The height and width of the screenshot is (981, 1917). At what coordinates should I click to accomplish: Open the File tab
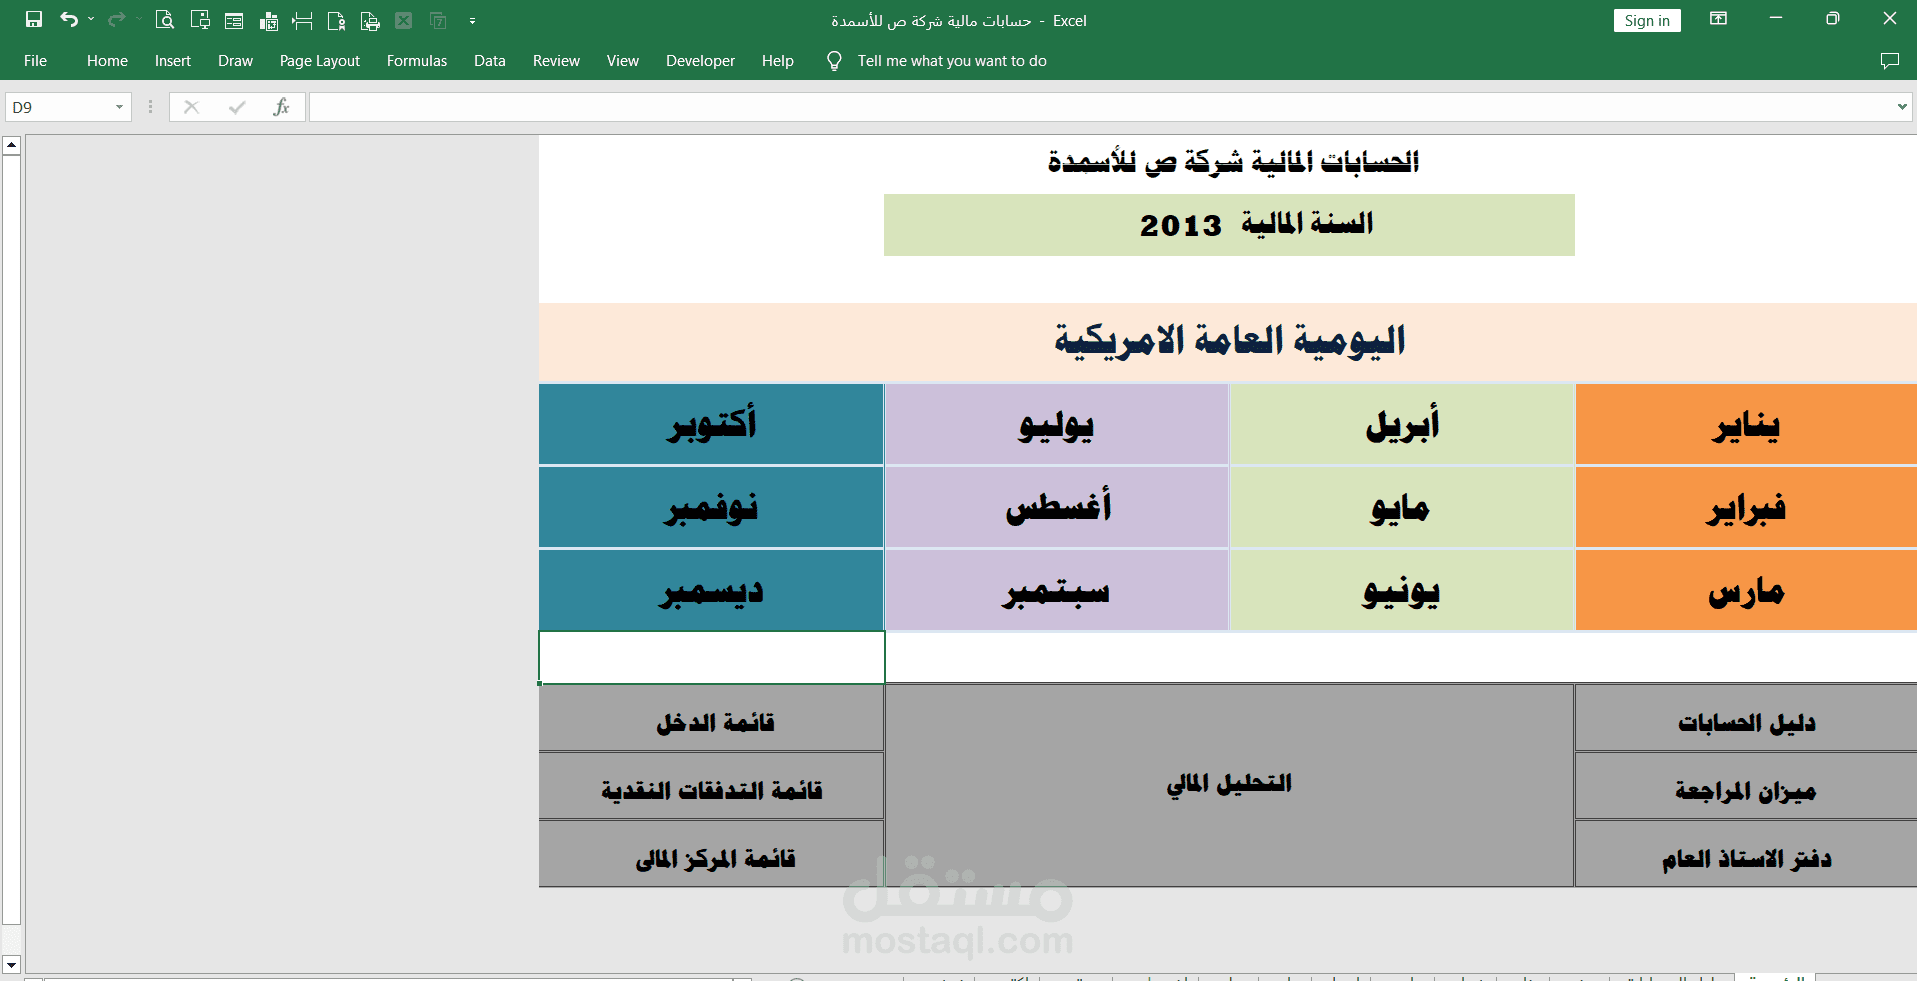click(x=35, y=61)
